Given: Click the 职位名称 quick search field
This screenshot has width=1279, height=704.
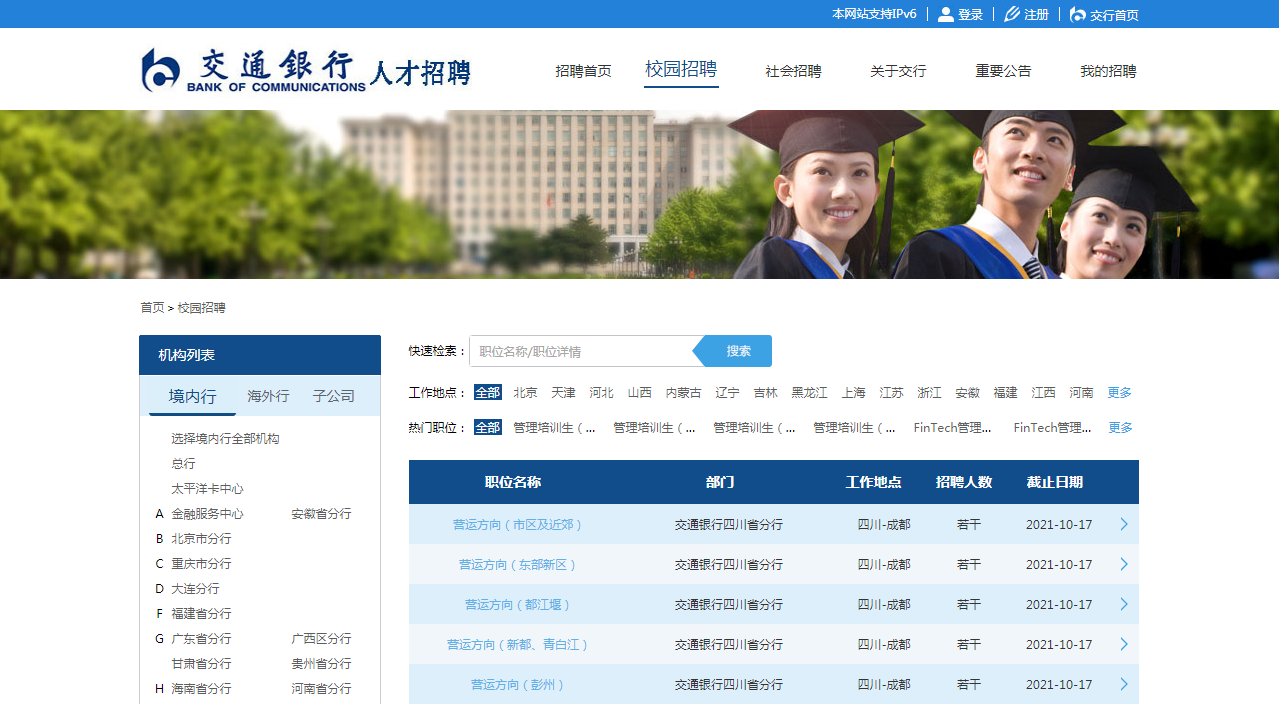Looking at the screenshot, I should coord(580,351).
